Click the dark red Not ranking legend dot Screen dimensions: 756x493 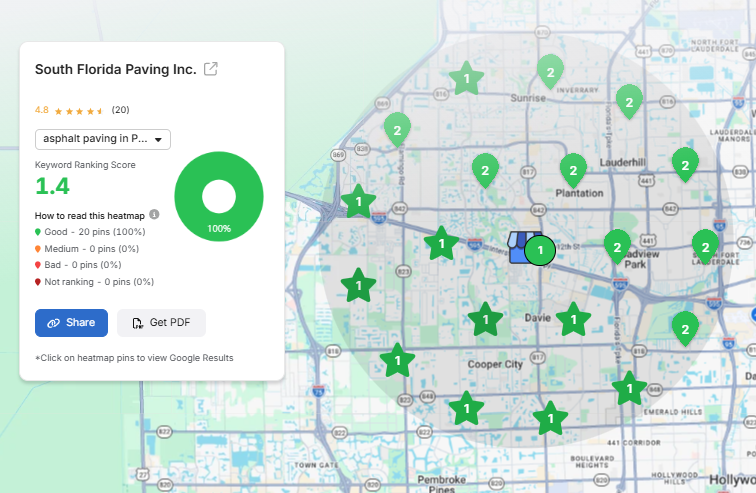coord(38,282)
